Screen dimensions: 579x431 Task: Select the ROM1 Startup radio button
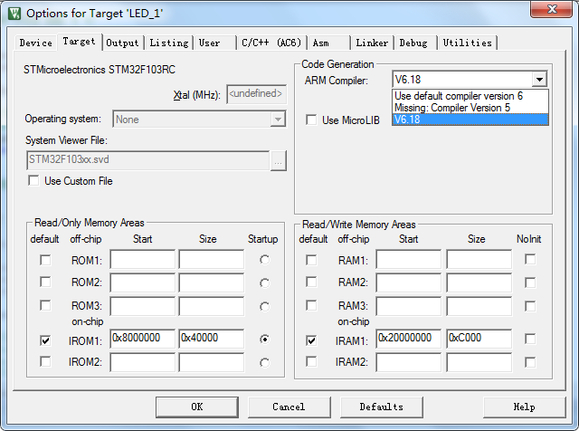click(264, 260)
